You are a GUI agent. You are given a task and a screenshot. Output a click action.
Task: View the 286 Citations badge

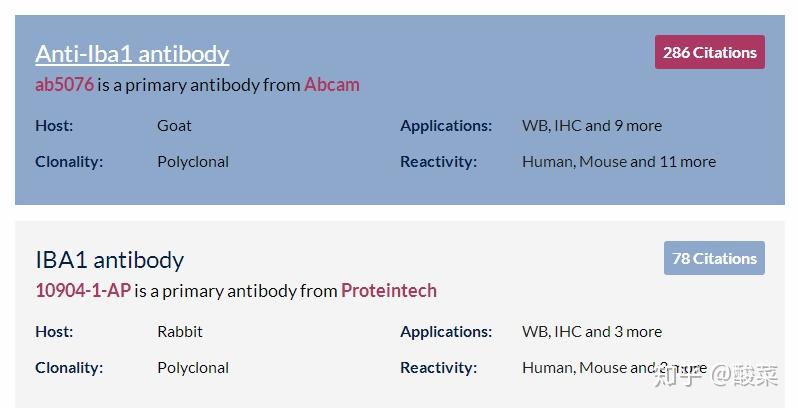(x=709, y=52)
